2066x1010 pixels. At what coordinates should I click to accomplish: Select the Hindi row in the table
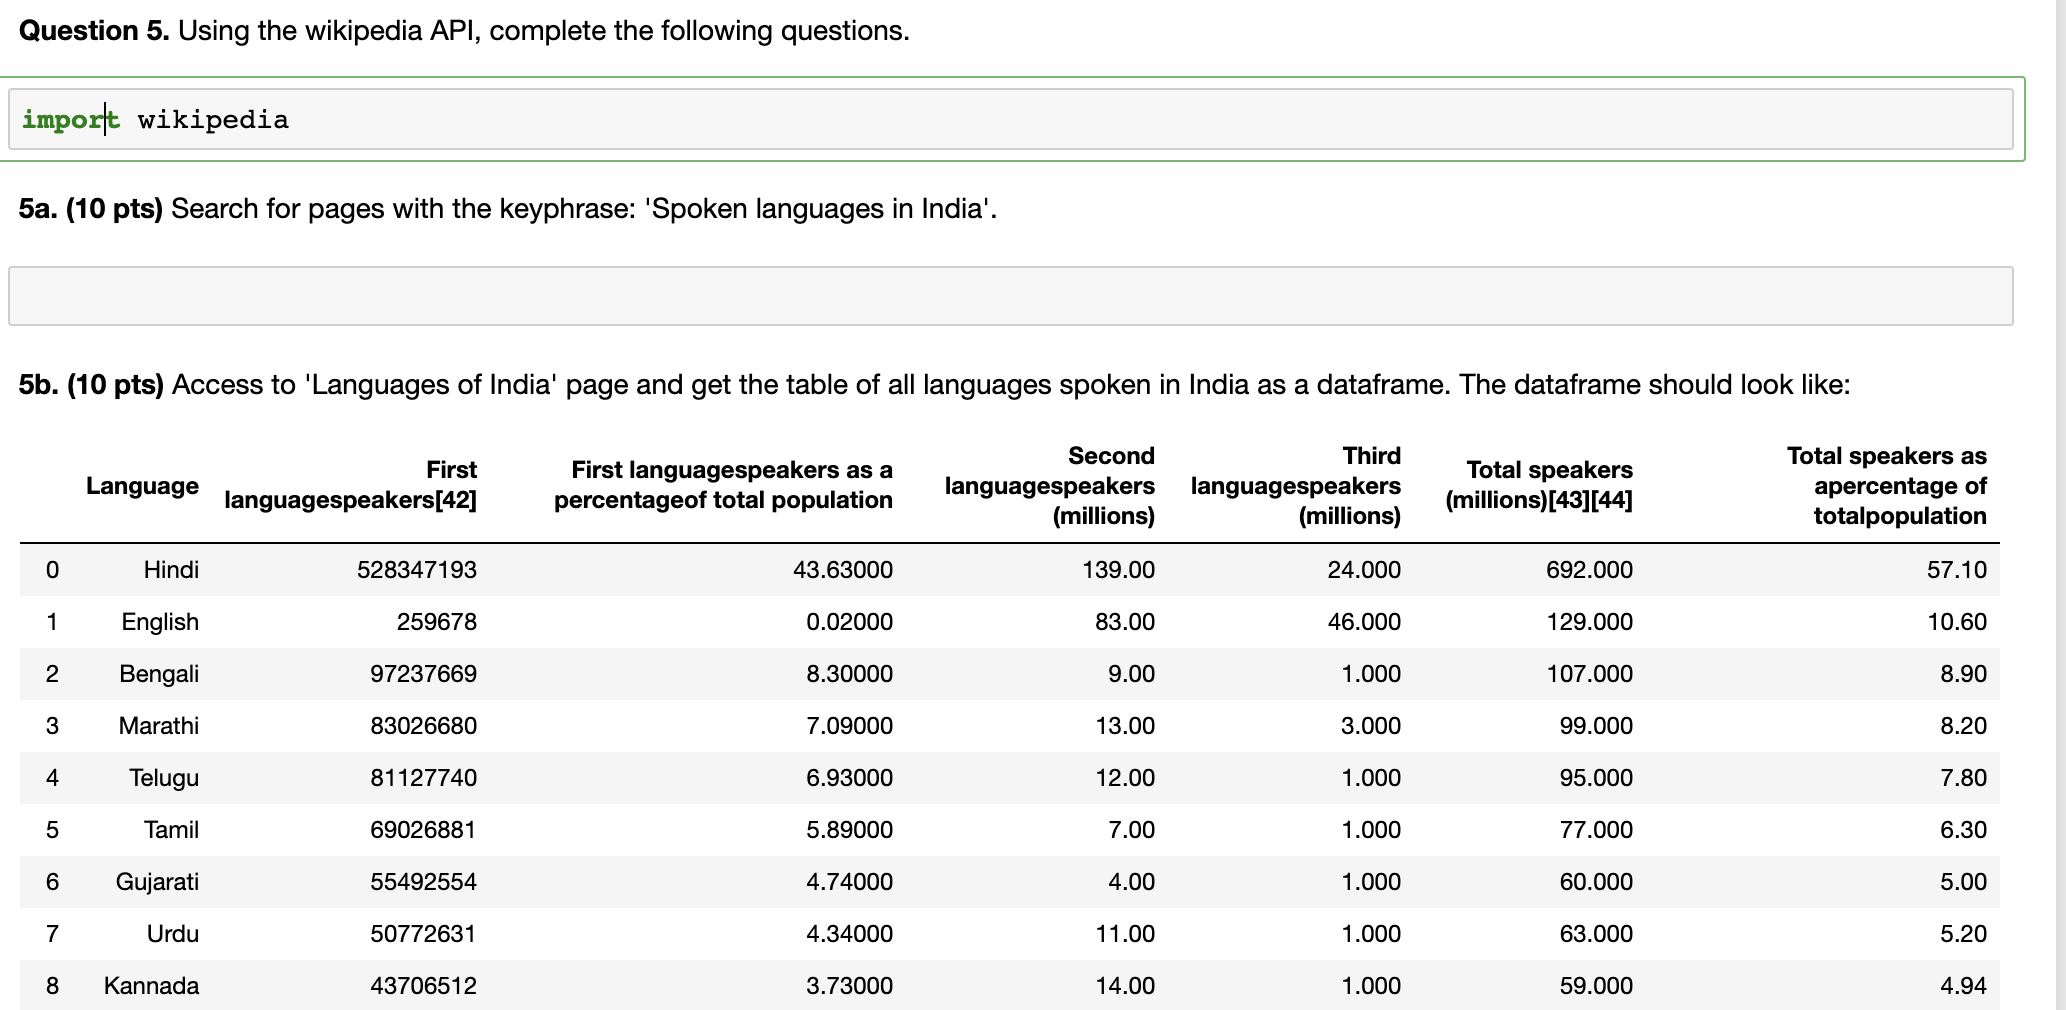coord(171,570)
